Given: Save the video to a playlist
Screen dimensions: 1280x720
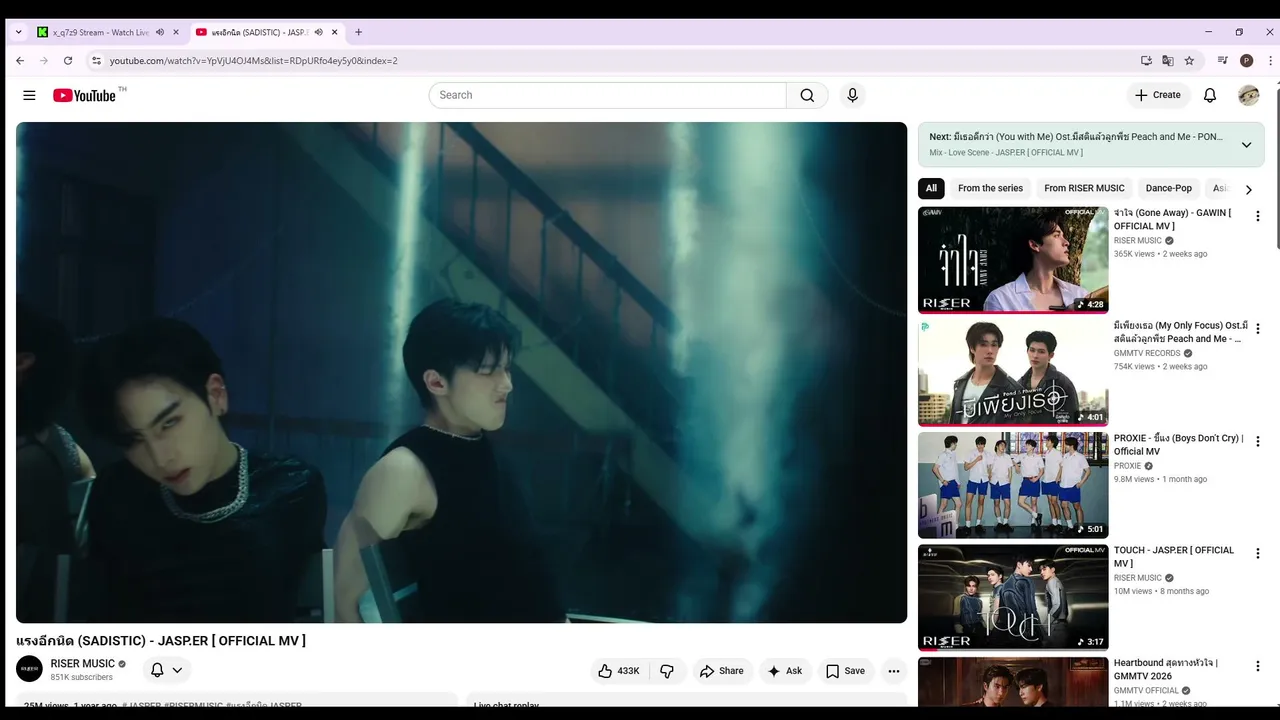Looking at the screenshot, I should tap(845, 671).
